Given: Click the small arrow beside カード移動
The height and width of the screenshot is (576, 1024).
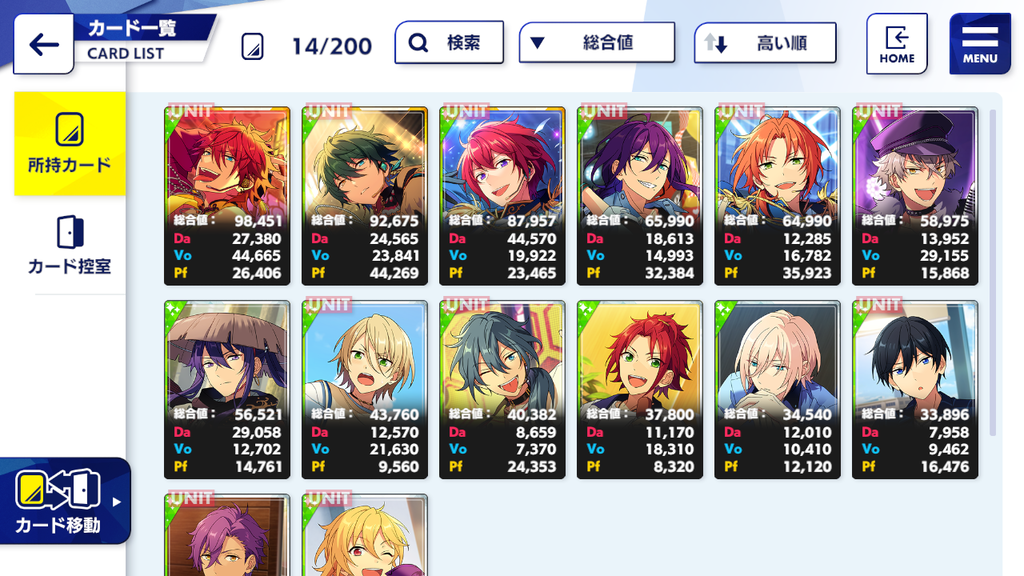Looking at the screenshot, I should (x=116, y=502).
